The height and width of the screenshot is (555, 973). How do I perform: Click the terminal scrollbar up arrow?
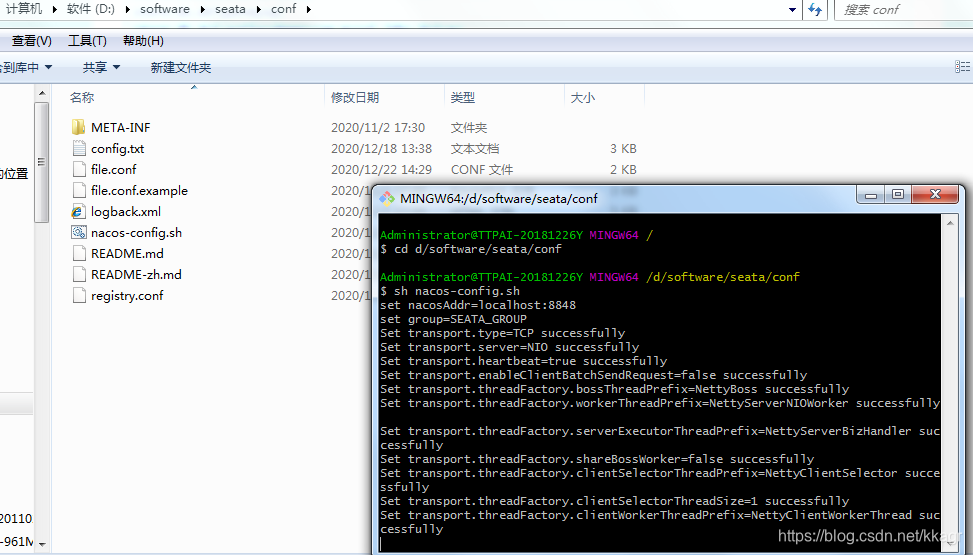tap(950, 222)
